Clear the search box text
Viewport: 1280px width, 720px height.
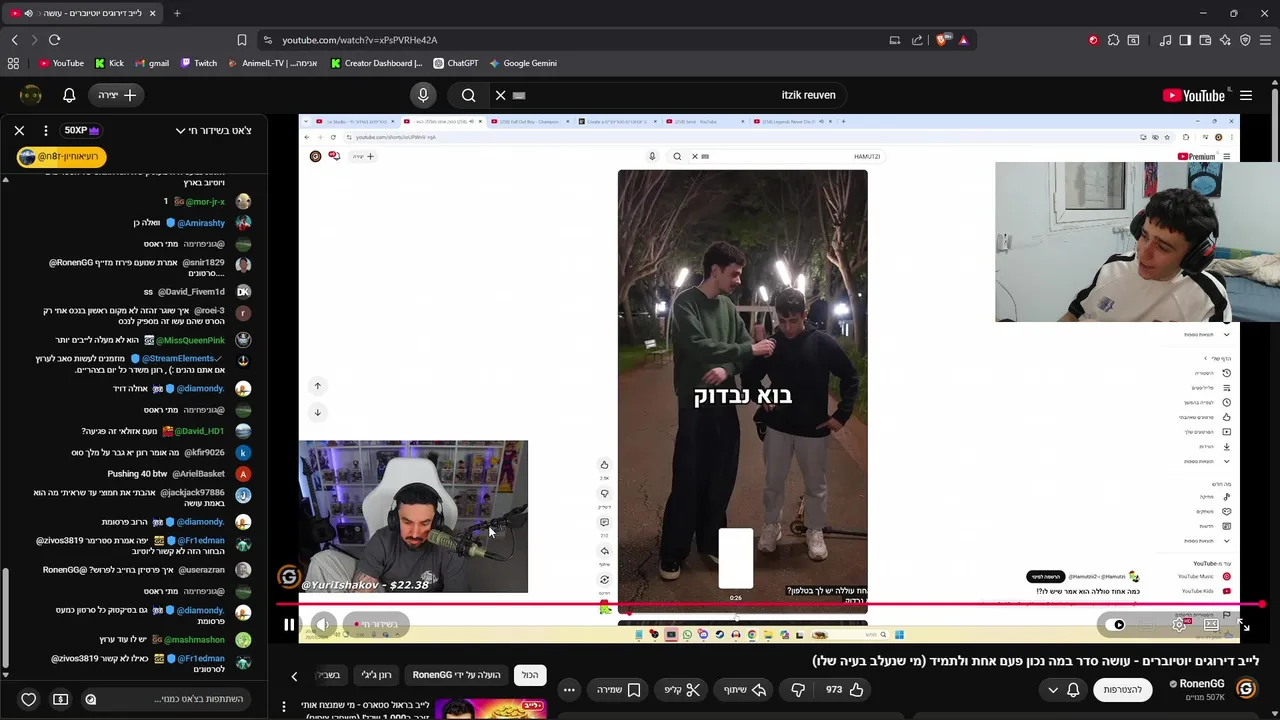tap(500, 95)
